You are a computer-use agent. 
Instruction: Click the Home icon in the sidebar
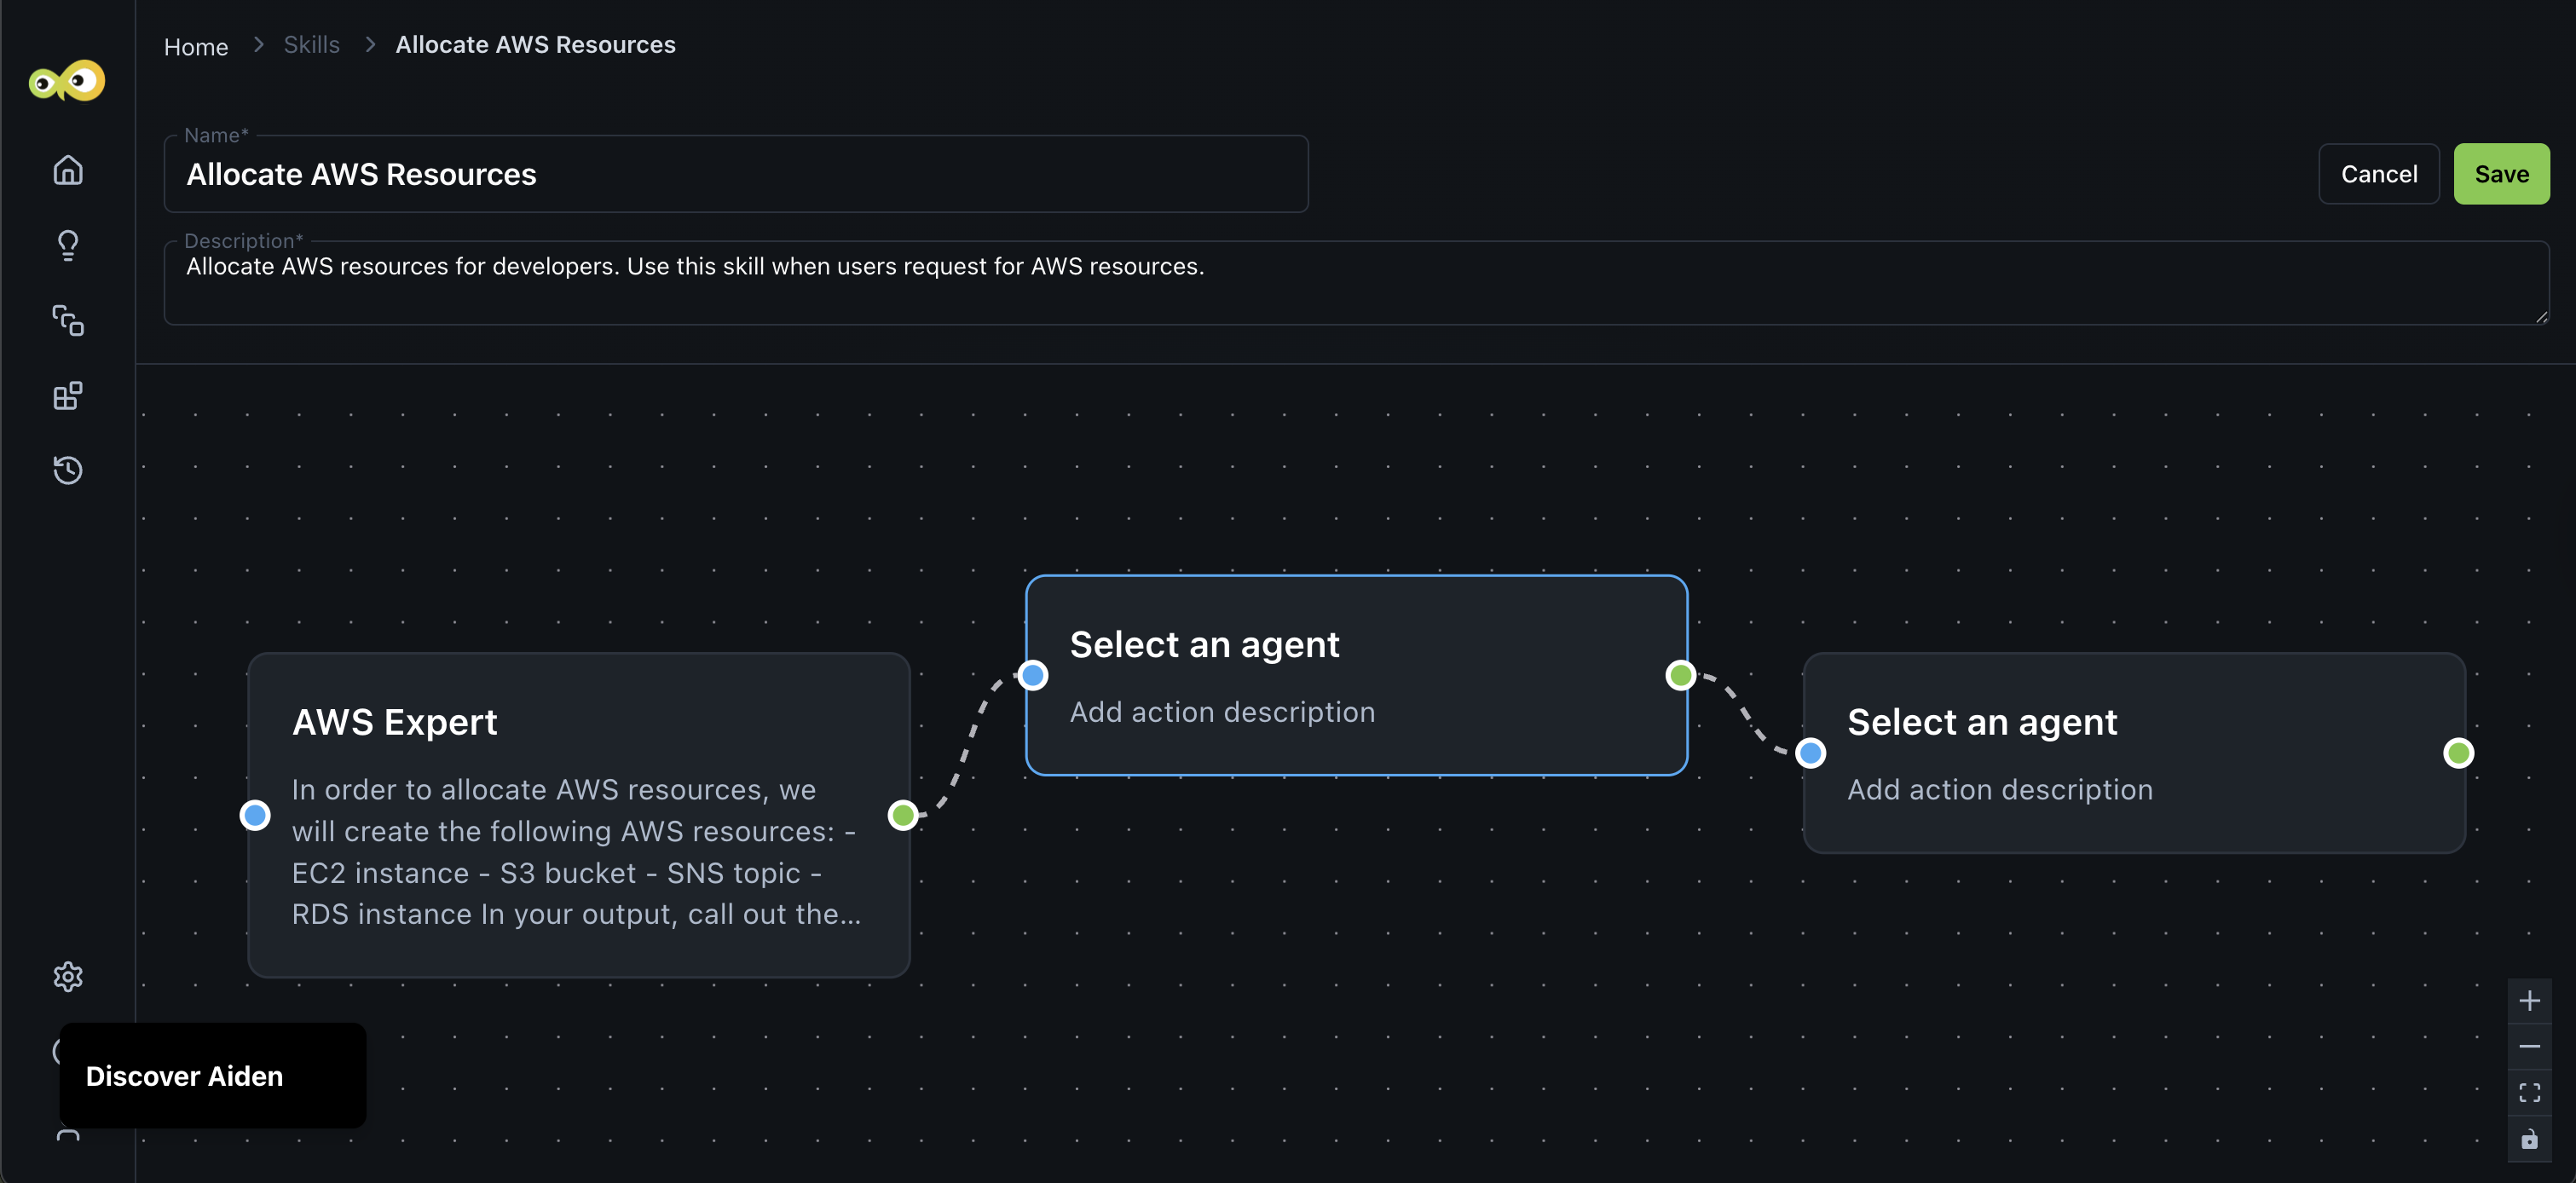(68, 170)
